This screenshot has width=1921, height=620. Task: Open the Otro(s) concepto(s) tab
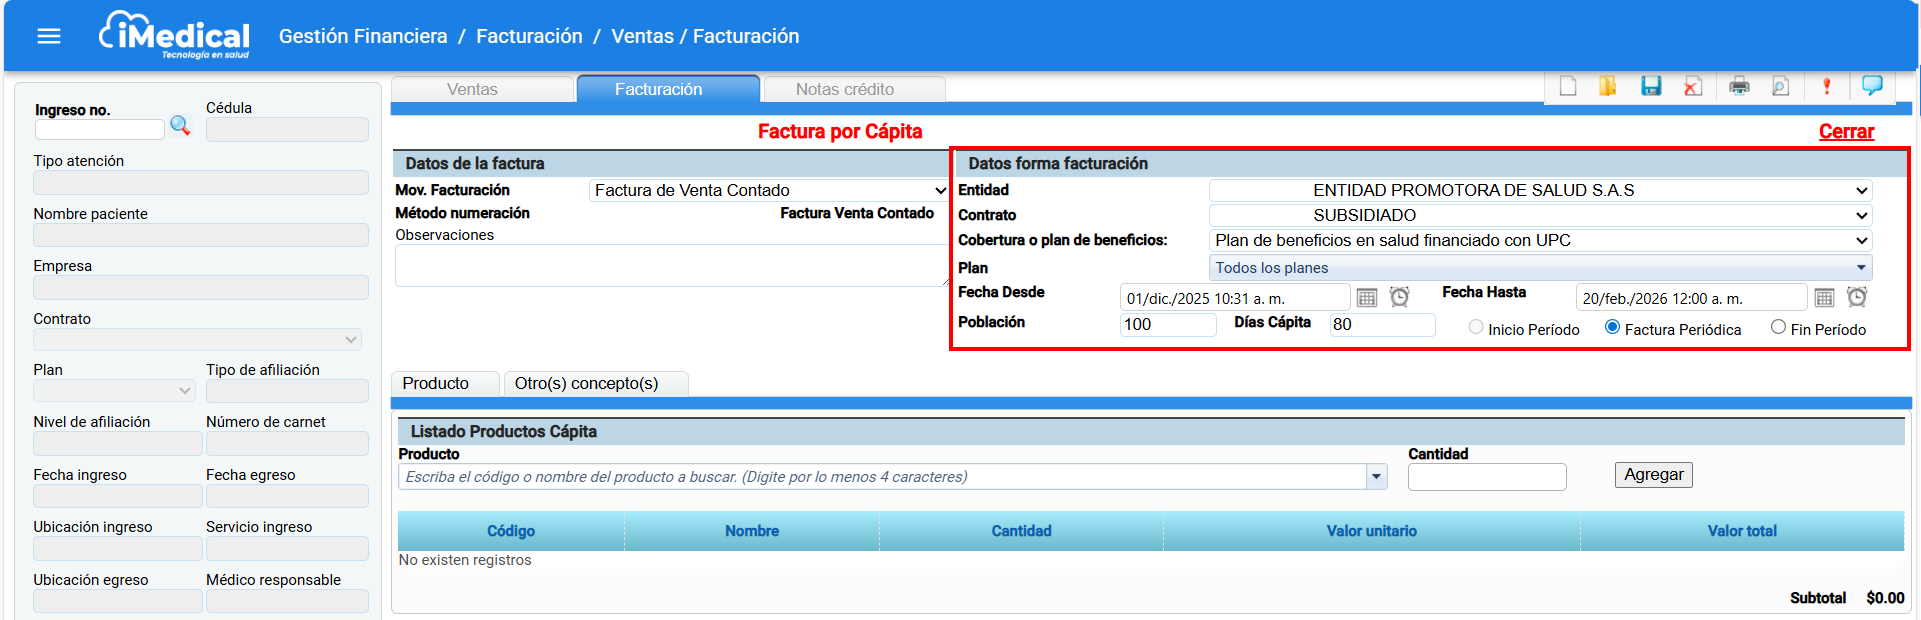pyautogui.click(x=586, y=384)
